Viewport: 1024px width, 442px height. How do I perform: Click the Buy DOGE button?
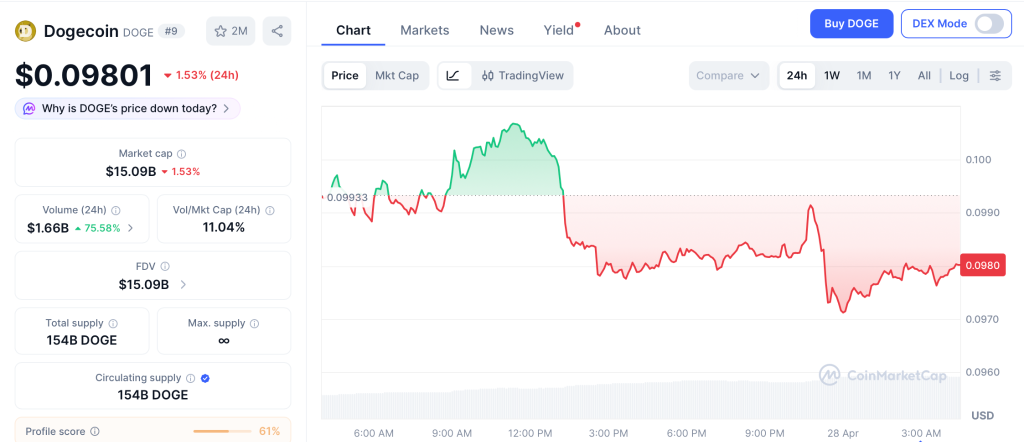[x=851, y=24]
